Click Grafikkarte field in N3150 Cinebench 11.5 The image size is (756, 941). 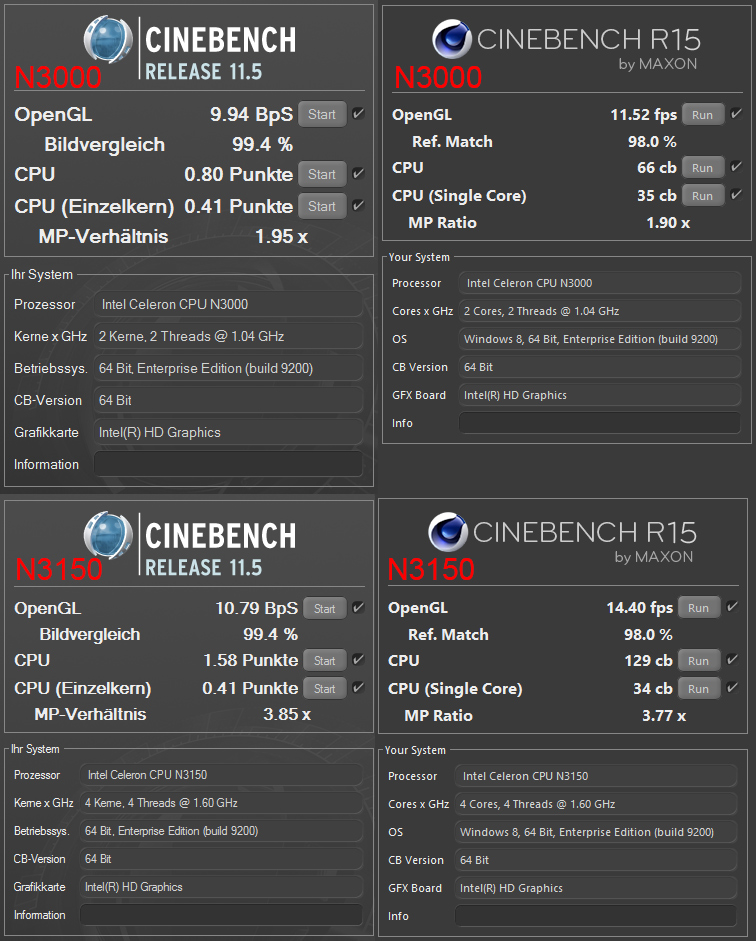click(221, 886)
